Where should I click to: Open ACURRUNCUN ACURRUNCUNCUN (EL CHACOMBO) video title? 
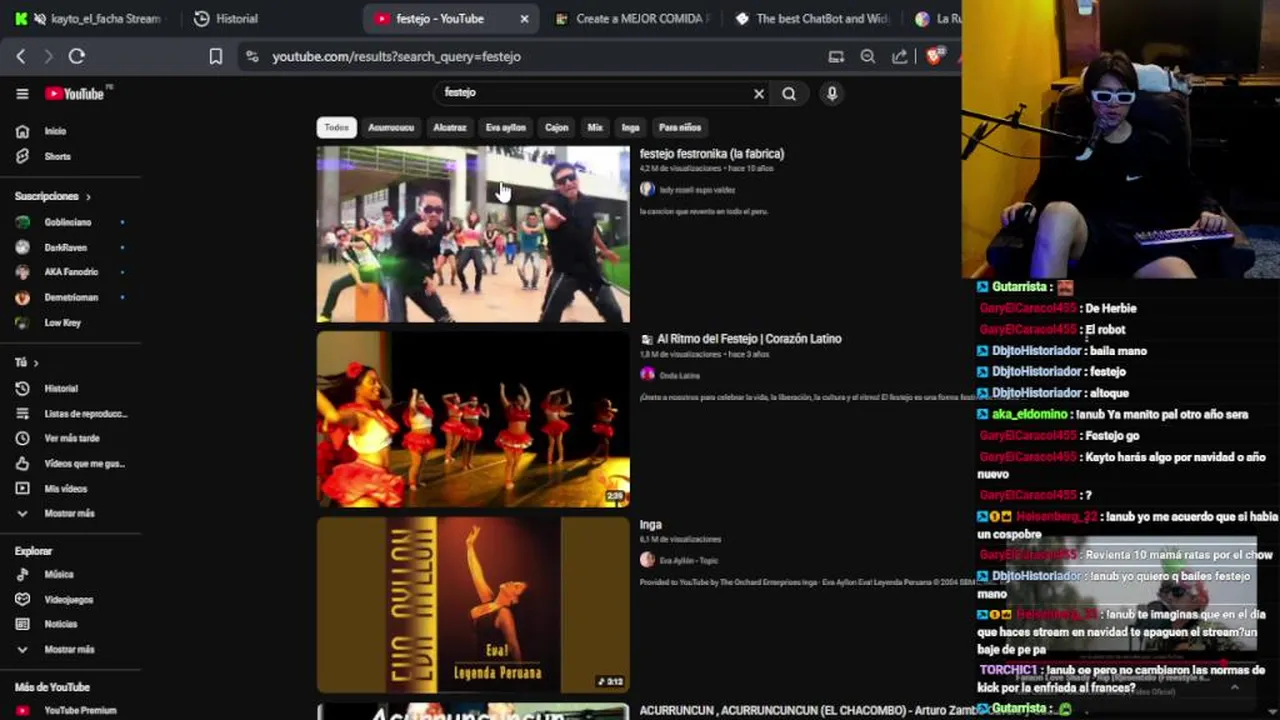coord(807,710)
